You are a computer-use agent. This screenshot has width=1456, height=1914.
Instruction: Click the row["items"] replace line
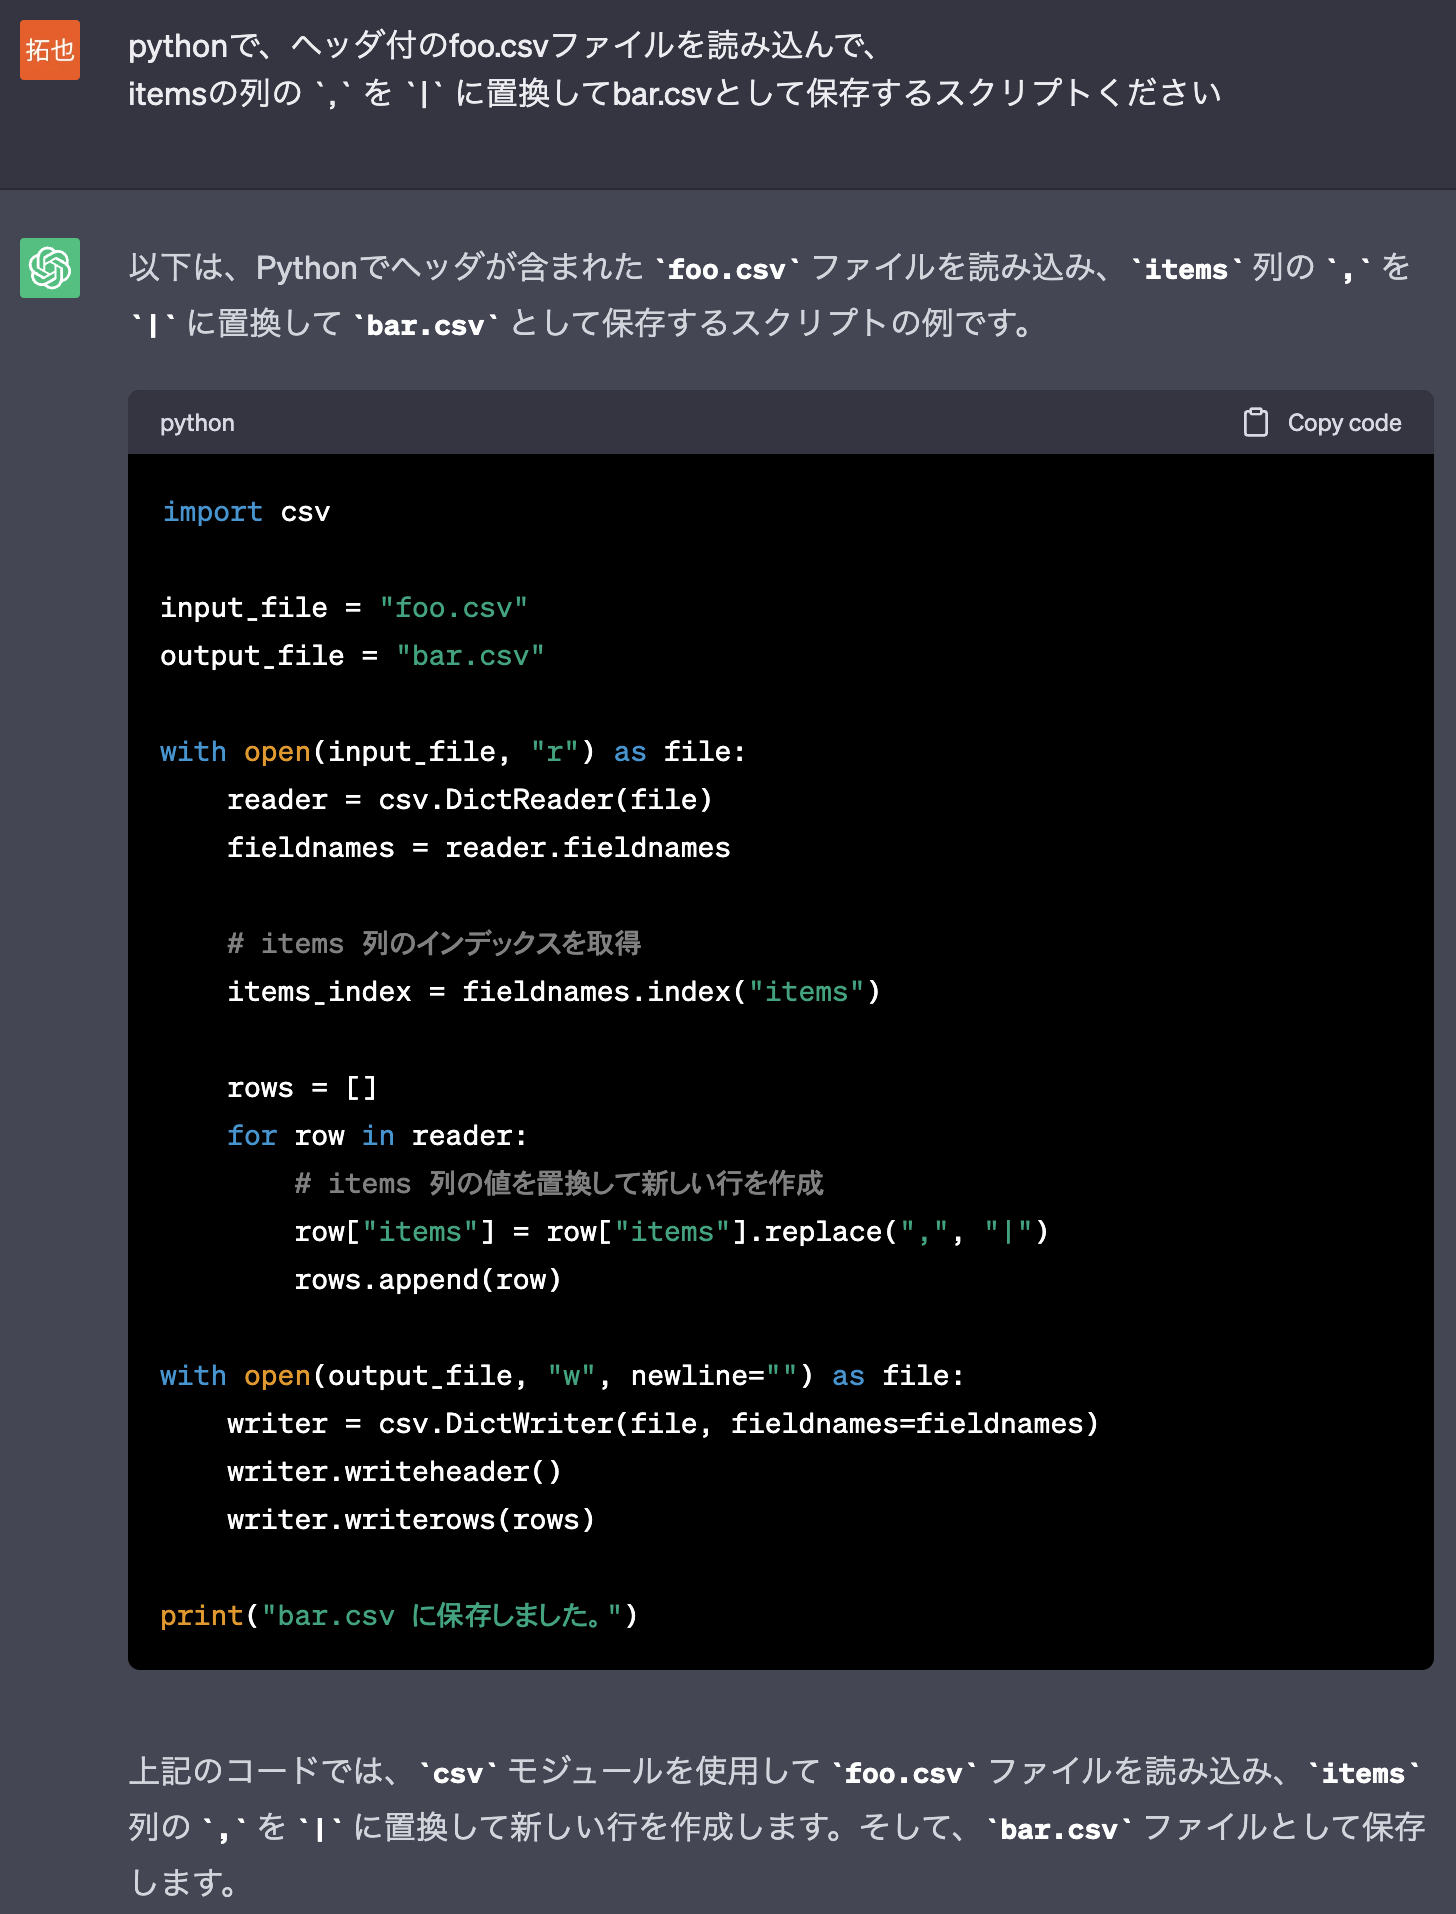[x=670, y=1232]
